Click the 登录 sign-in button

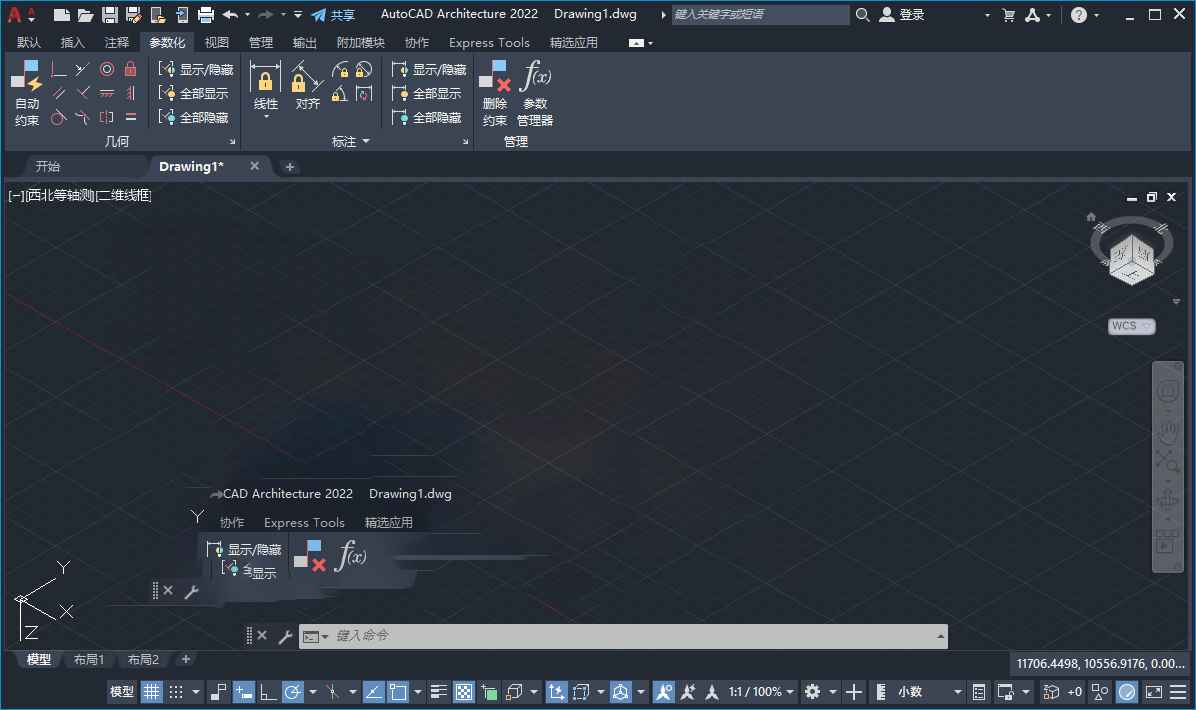(x=902, y=14)
